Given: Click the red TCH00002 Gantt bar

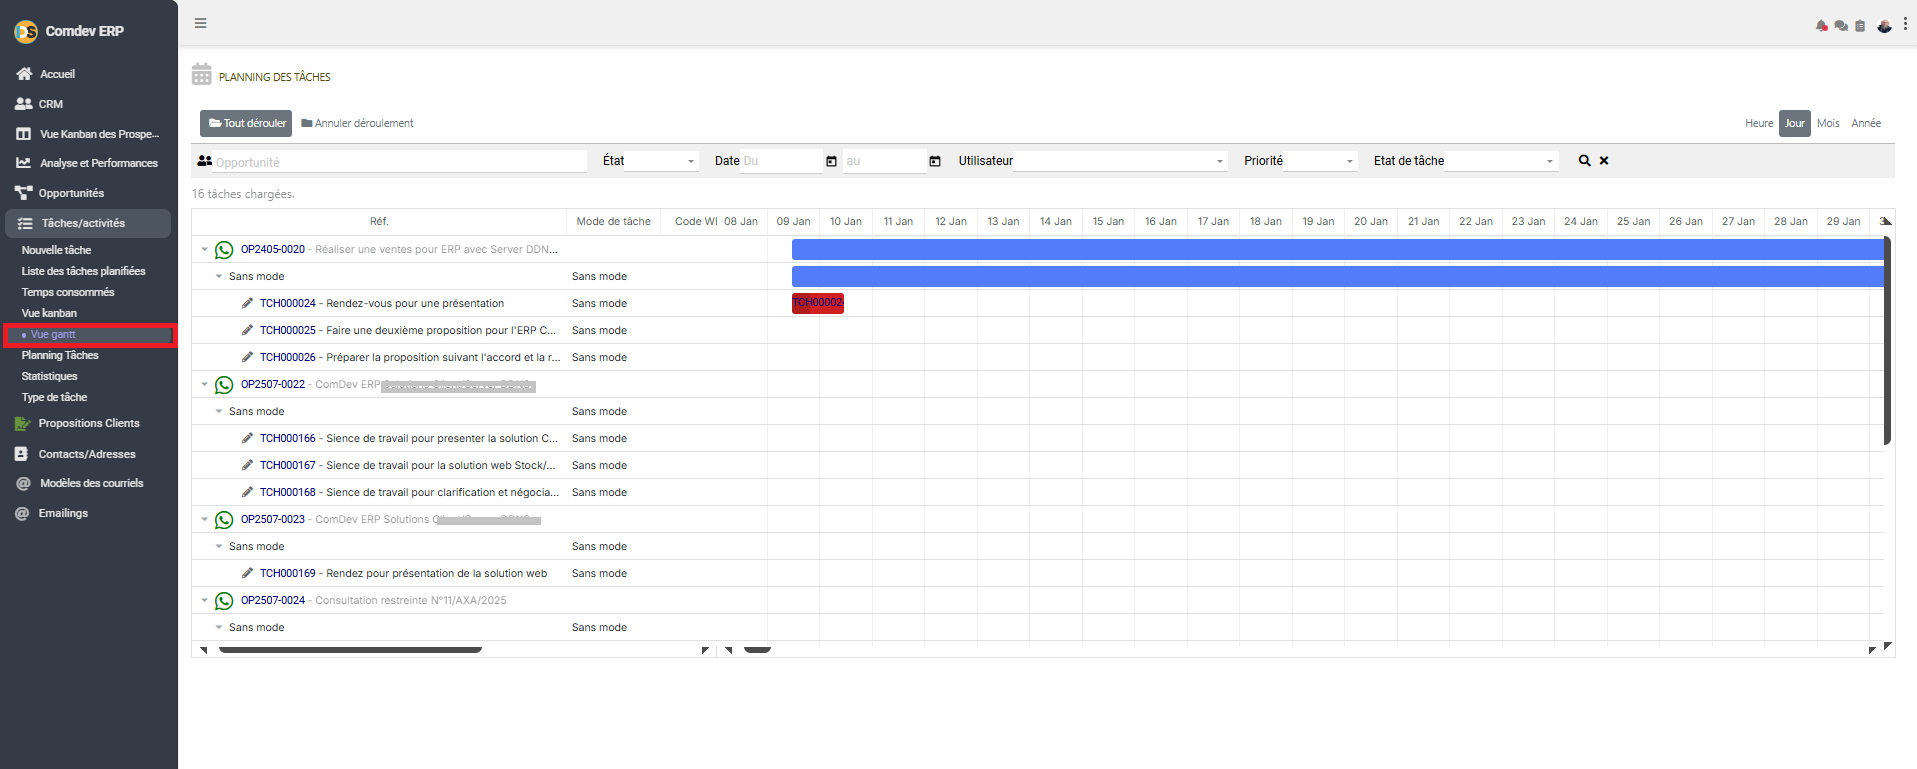Looking at the screenshot, I should (x=818, y=303).
